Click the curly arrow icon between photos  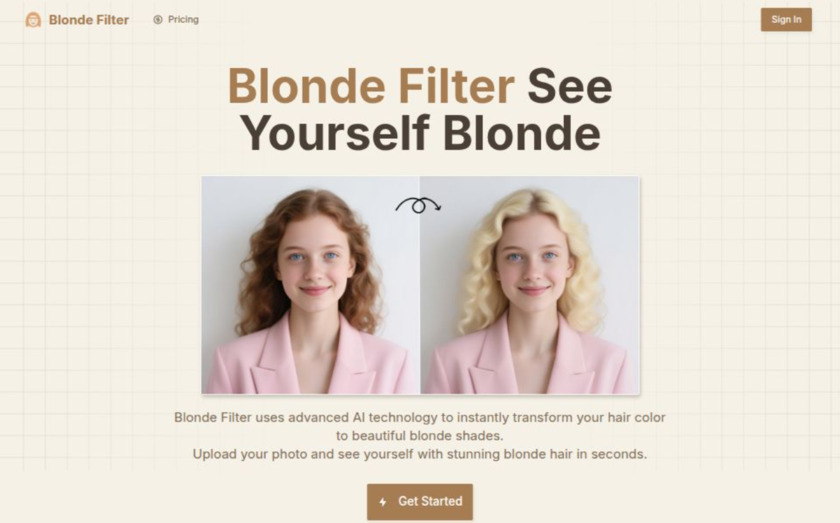[x=418, y=205]
